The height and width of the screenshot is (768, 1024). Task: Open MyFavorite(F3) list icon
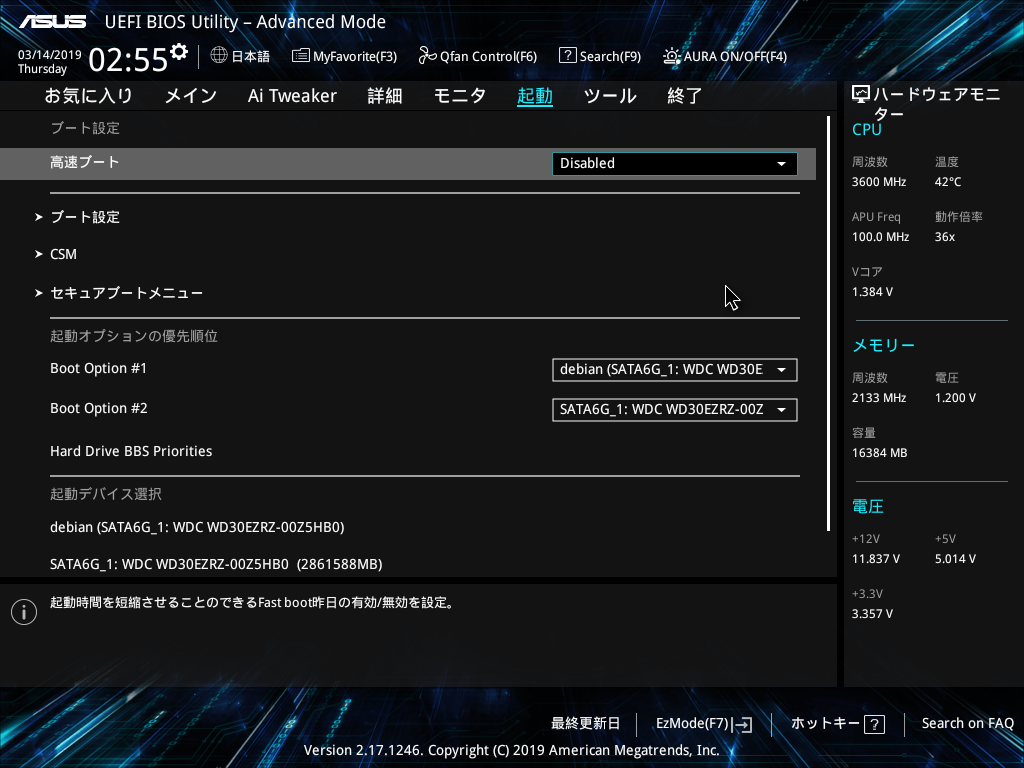(300, 56)
